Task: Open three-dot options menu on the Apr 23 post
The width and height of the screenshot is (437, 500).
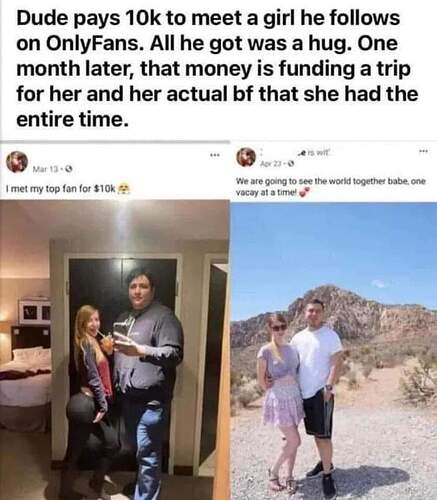Action: 423,152
